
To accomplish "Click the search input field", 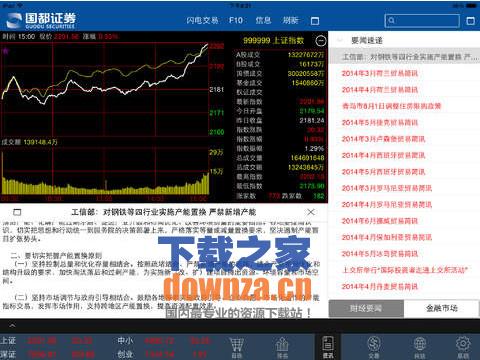I will tap(422, 21).
